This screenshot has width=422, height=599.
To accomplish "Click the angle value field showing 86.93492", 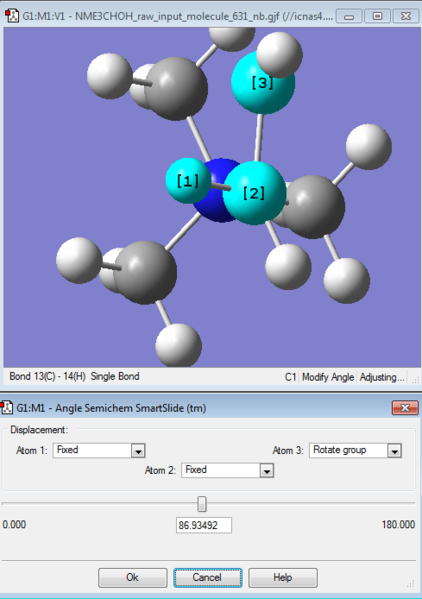I will (x=204, y=525).
